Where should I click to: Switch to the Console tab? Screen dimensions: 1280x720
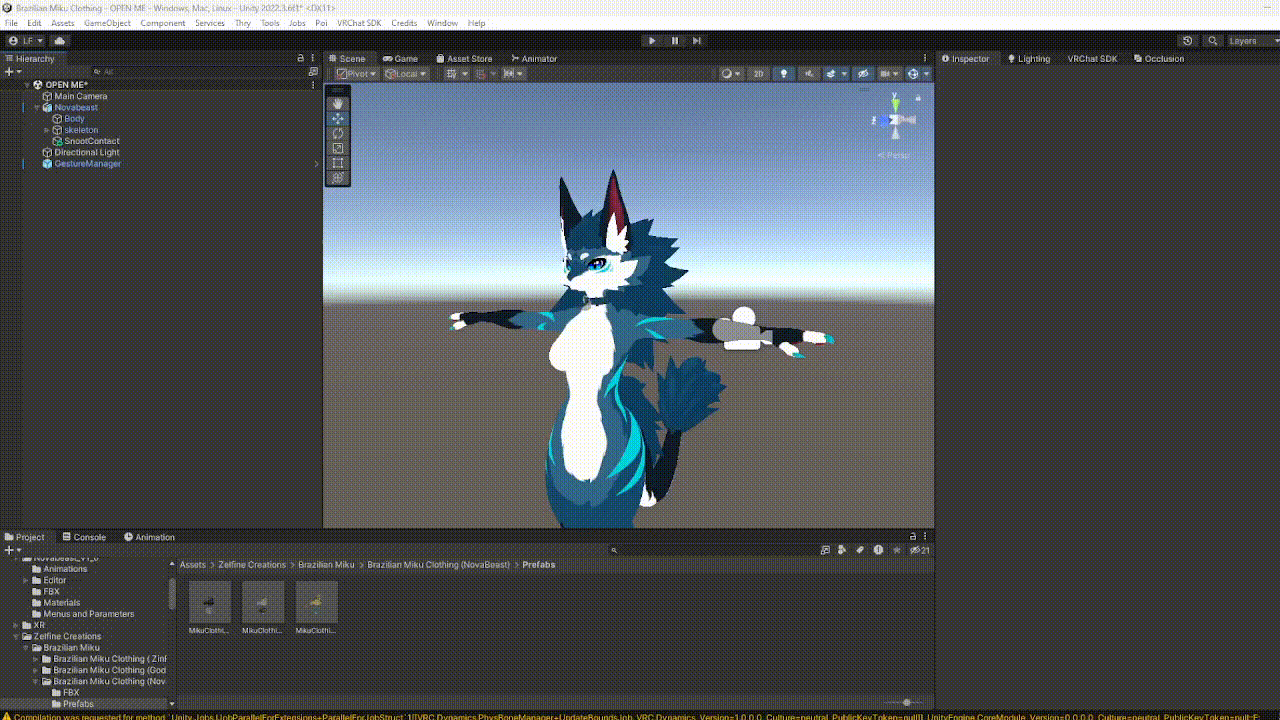click(x=83, y=537)
